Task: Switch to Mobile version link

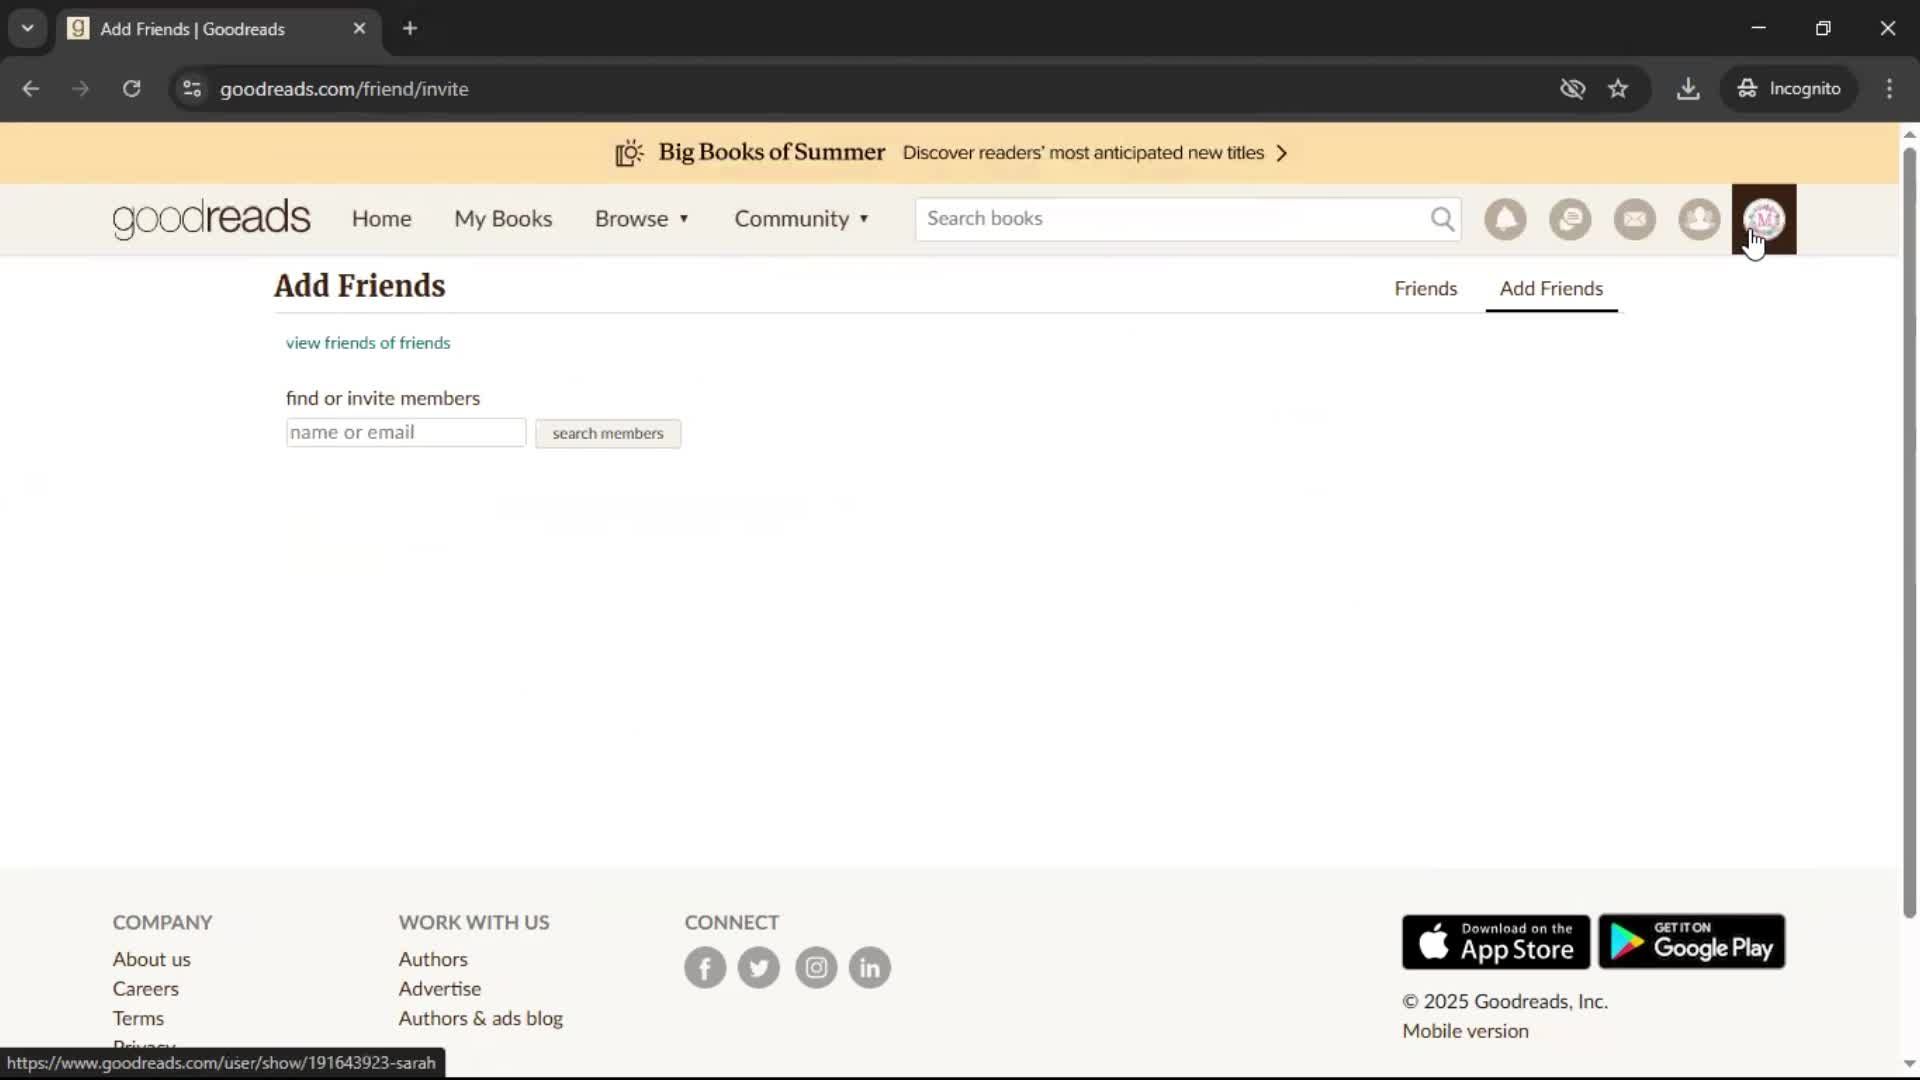Action: pos(1465,1031)
